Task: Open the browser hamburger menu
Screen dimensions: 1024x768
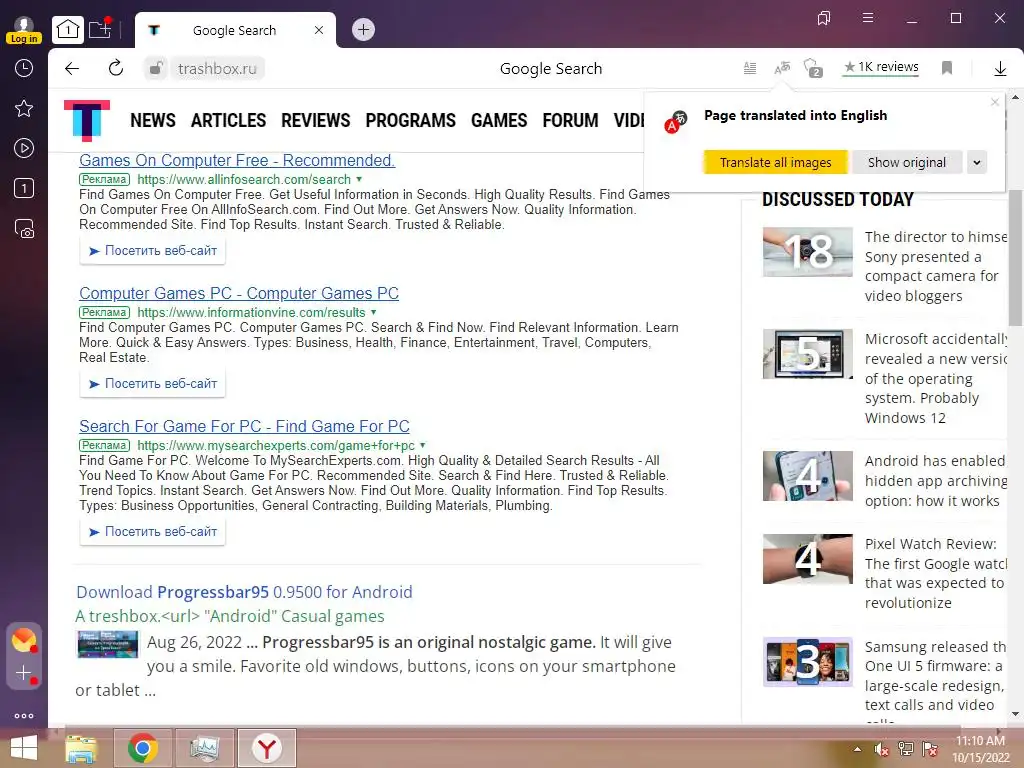Action: click(x=868, y=18)
